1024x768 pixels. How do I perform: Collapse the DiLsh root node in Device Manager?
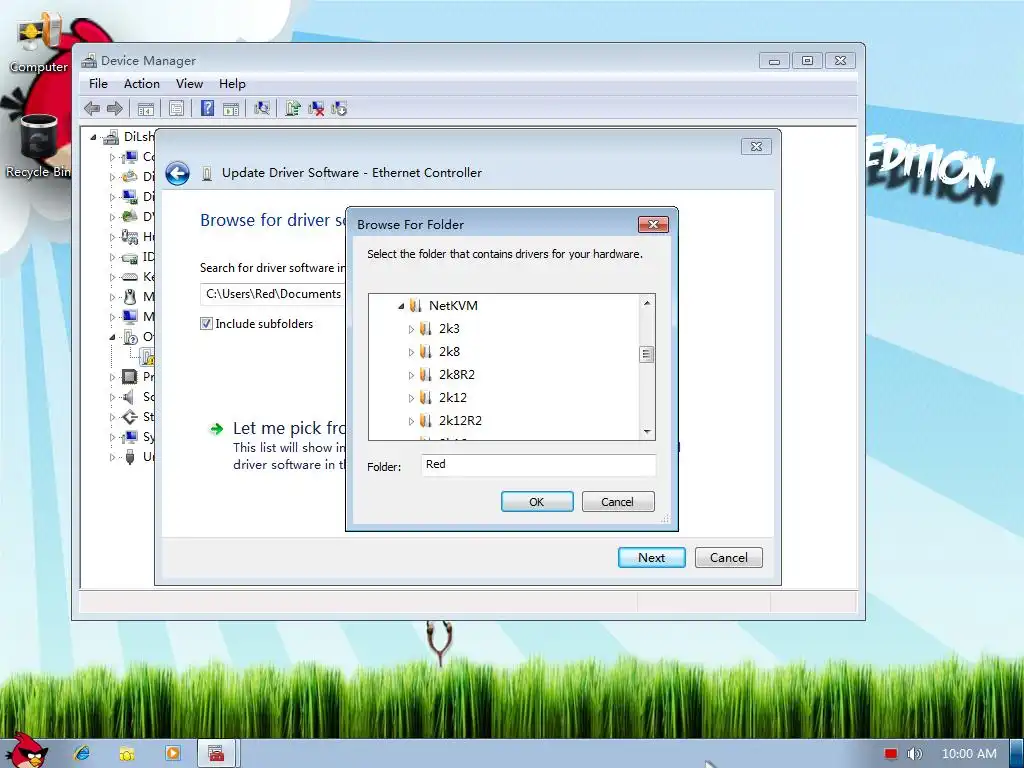coord(93,137)
